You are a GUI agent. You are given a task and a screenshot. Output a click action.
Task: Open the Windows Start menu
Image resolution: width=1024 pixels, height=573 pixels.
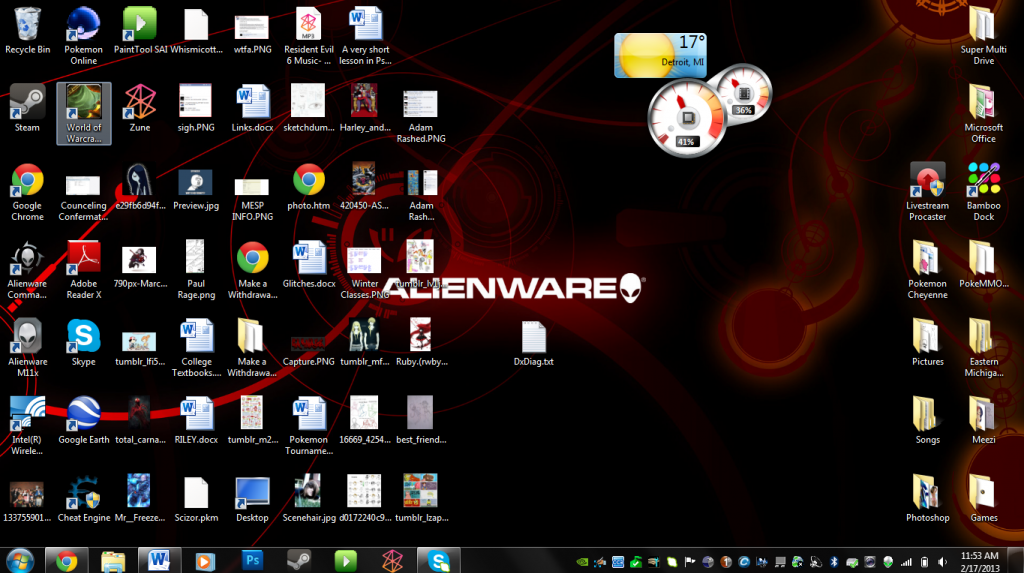pos(20,561)
